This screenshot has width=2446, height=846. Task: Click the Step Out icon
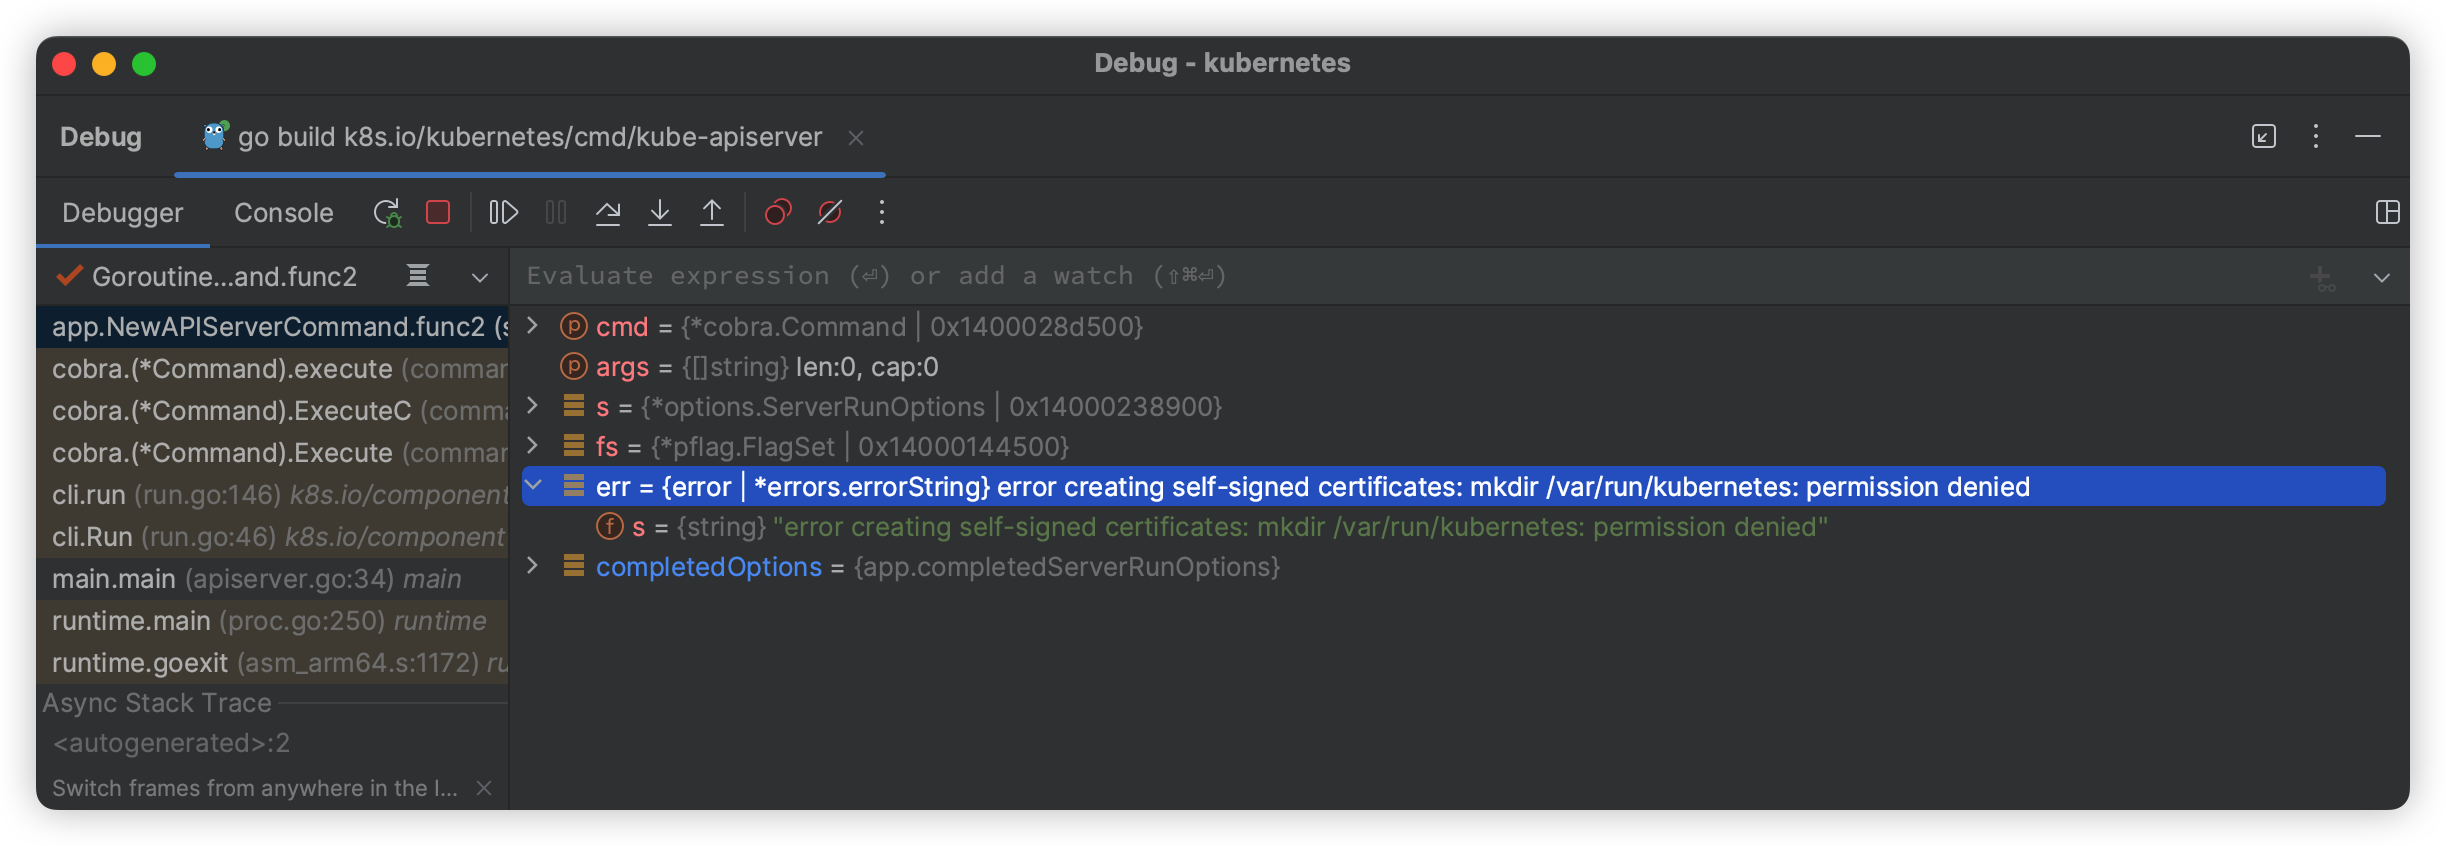712,212
